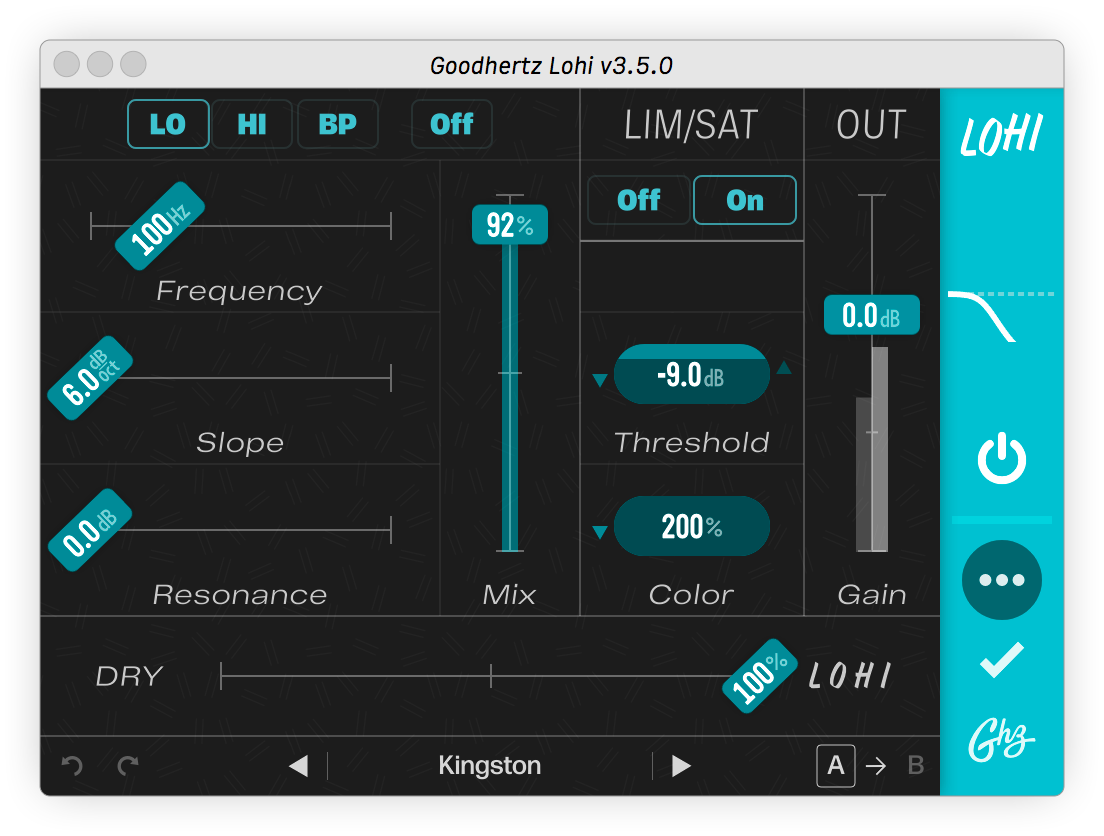Click the LIM/SAT section header
The image size is (1104, 836).
point(691,125)
